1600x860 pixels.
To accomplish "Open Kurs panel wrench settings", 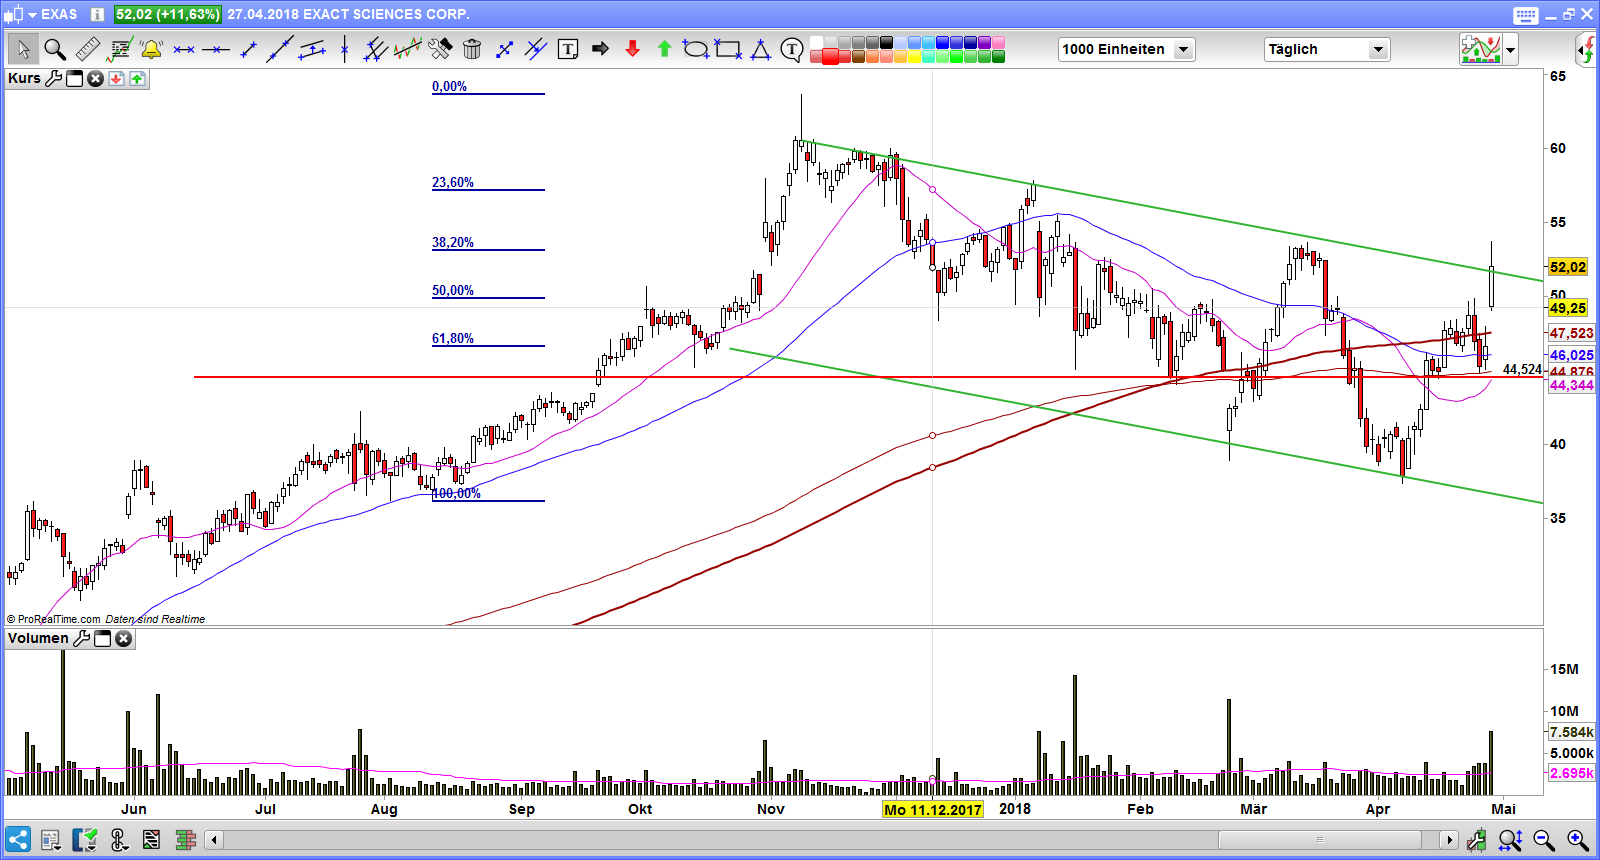I will tap(54, 78).
